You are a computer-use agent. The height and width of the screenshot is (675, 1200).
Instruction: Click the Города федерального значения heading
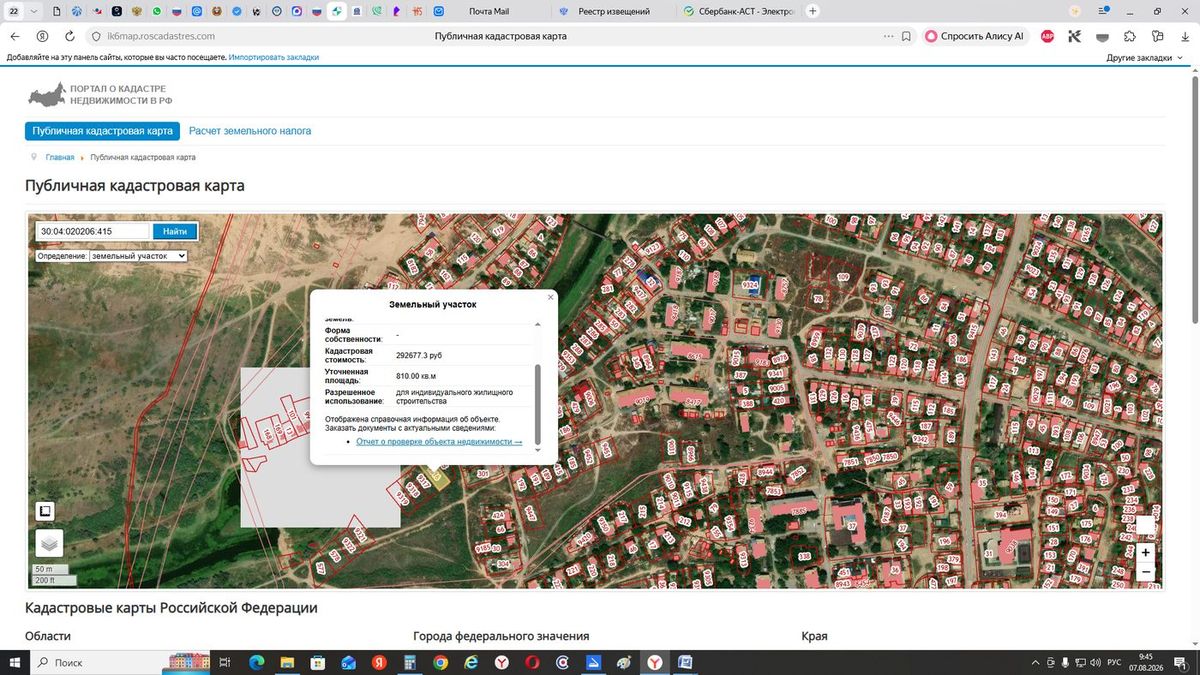point(501,636)
